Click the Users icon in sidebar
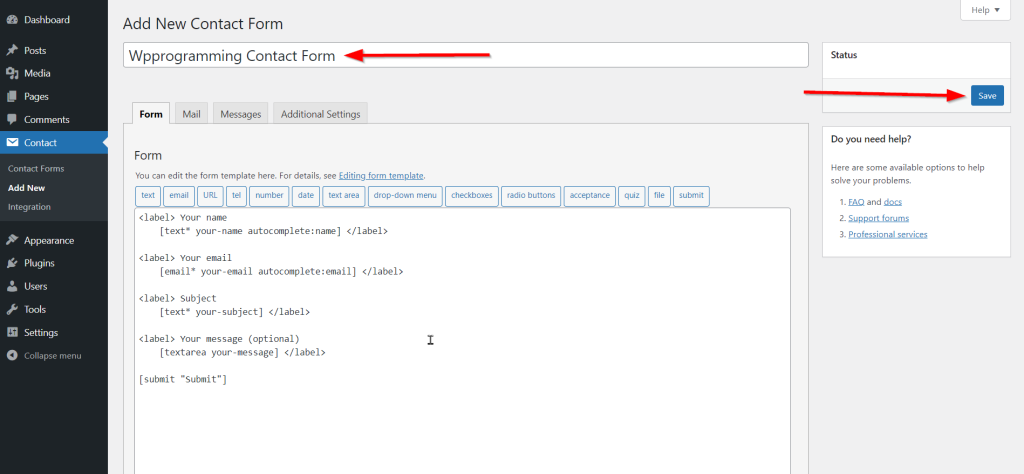Screen dimensions: 1024x474 point(12,286)
